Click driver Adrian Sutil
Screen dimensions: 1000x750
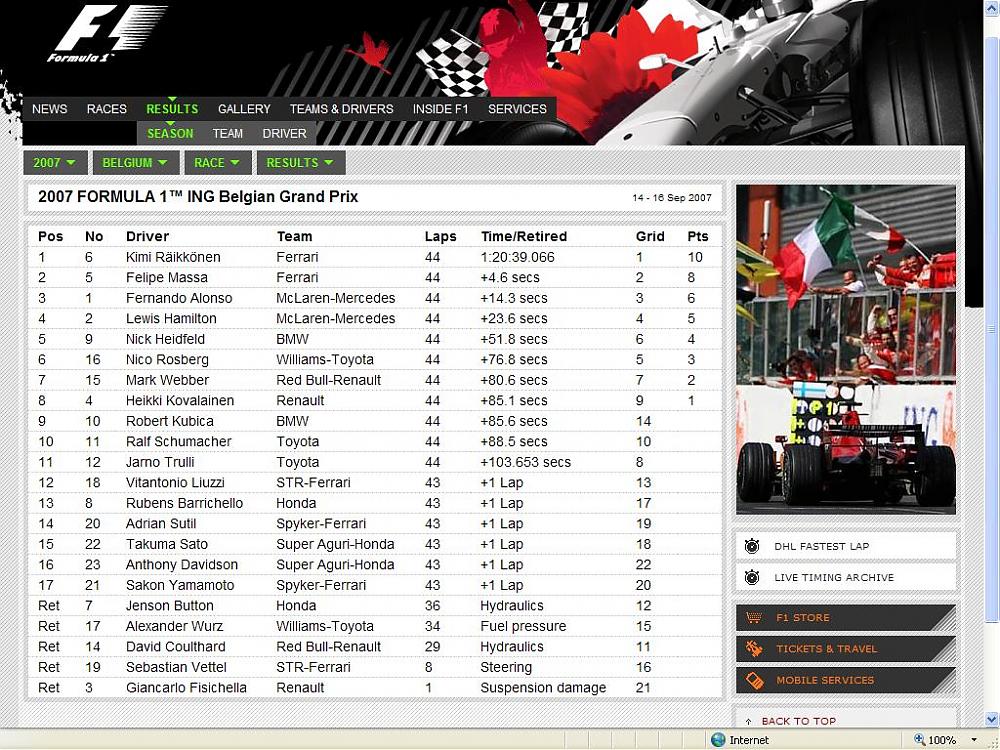click(161, 524)
